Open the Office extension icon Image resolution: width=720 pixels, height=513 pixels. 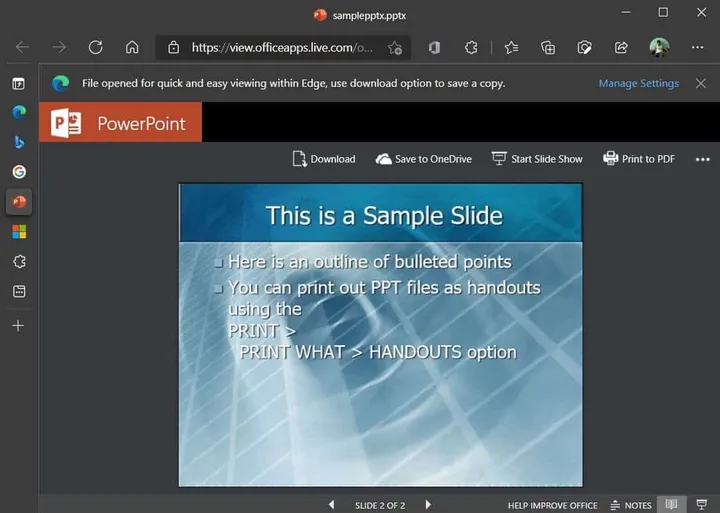pyautogui.click(x=434, y=47)
